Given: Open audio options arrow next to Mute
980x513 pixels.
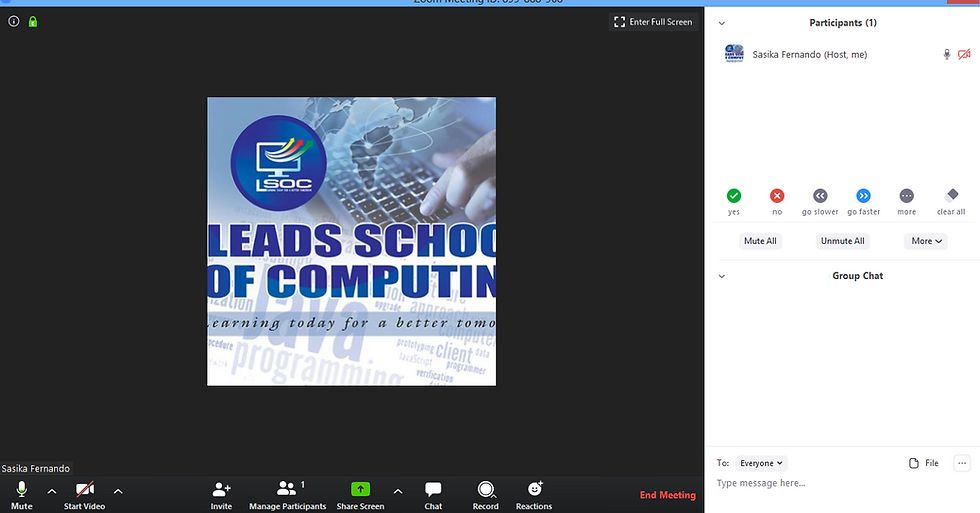Looking at the screenshot, I should tap(52, 492).
